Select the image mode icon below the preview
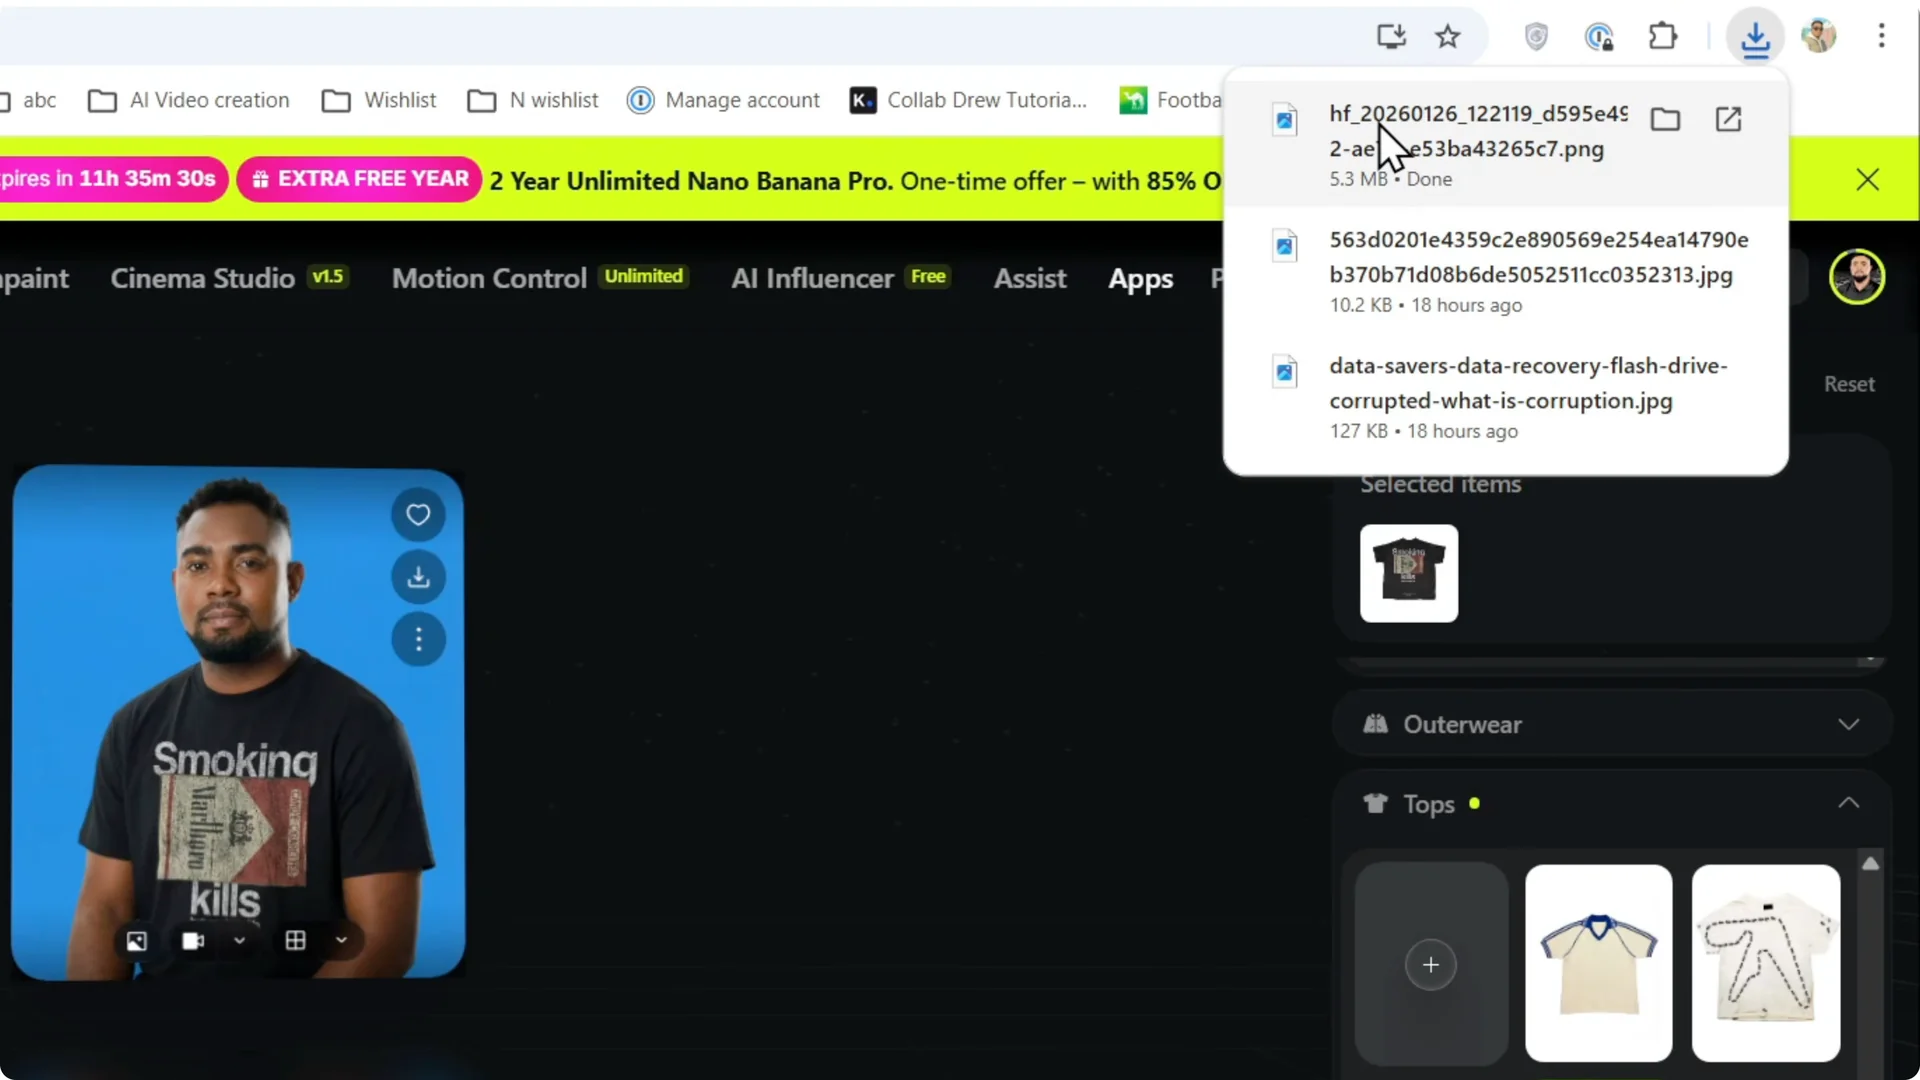This screenshot has height=1080, width=1920. (136, 940)
